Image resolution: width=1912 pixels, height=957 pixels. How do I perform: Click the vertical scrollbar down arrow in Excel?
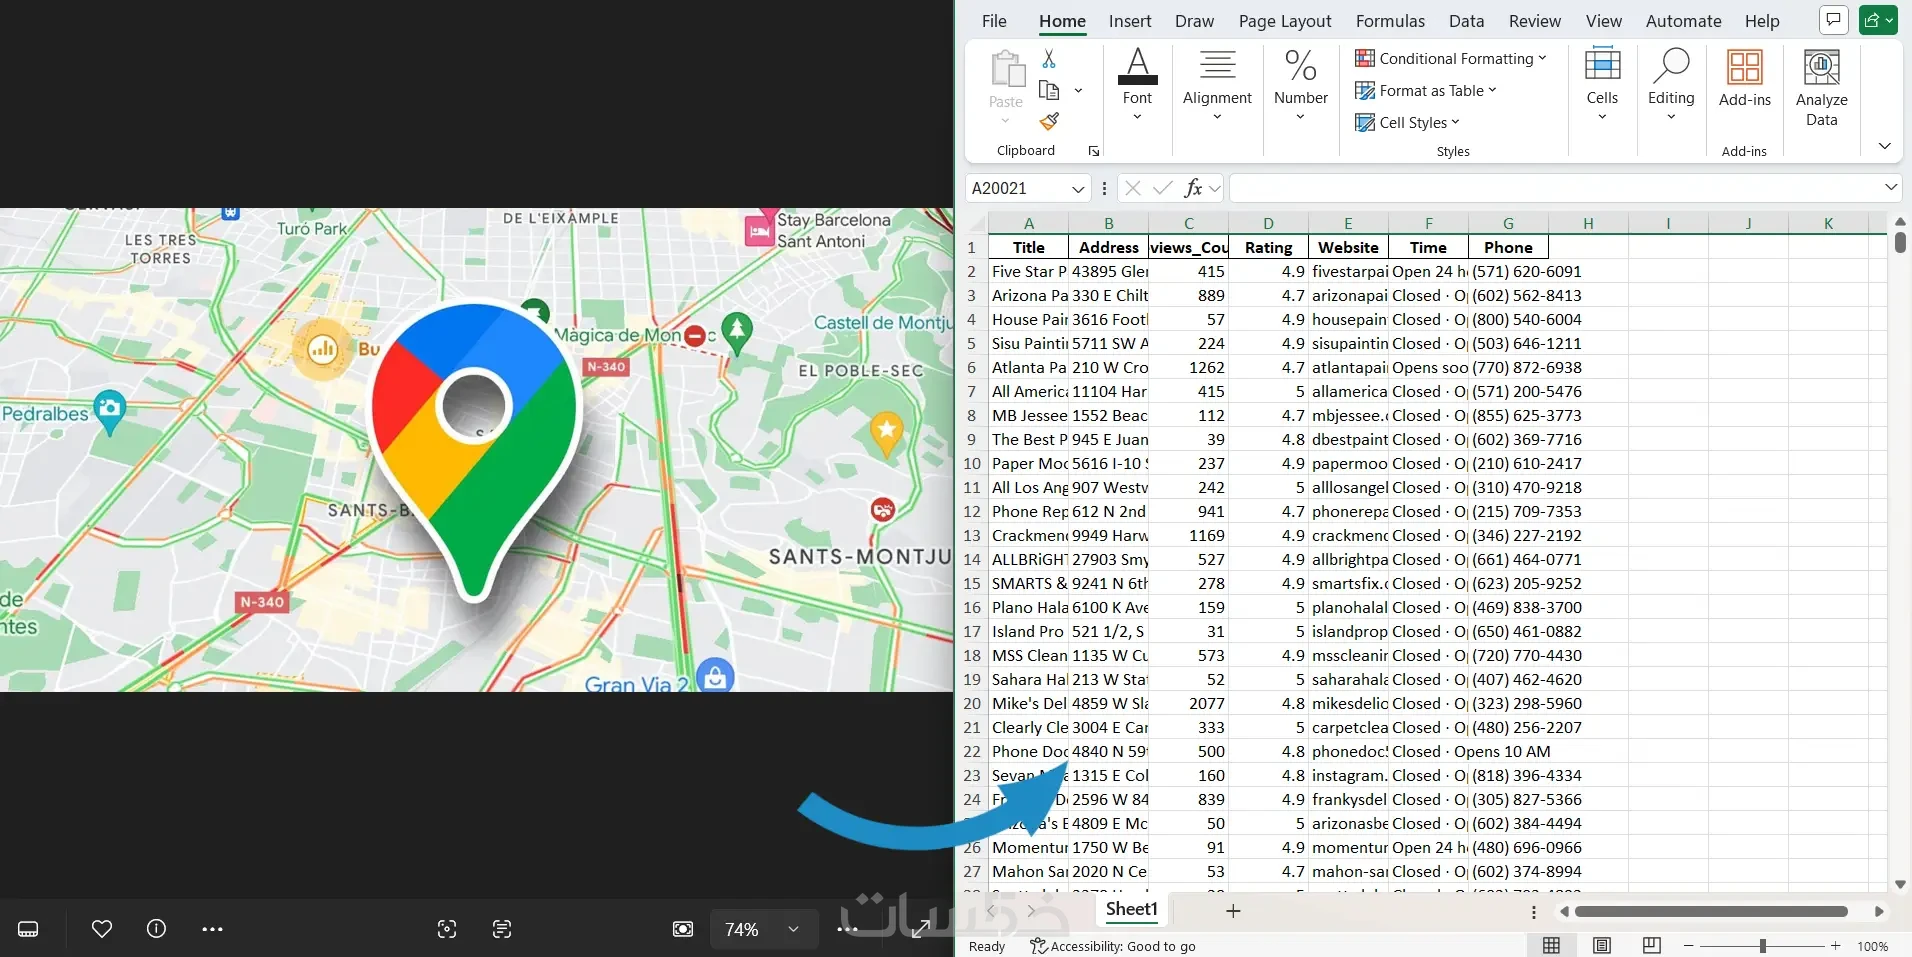tap(1900, 885)
